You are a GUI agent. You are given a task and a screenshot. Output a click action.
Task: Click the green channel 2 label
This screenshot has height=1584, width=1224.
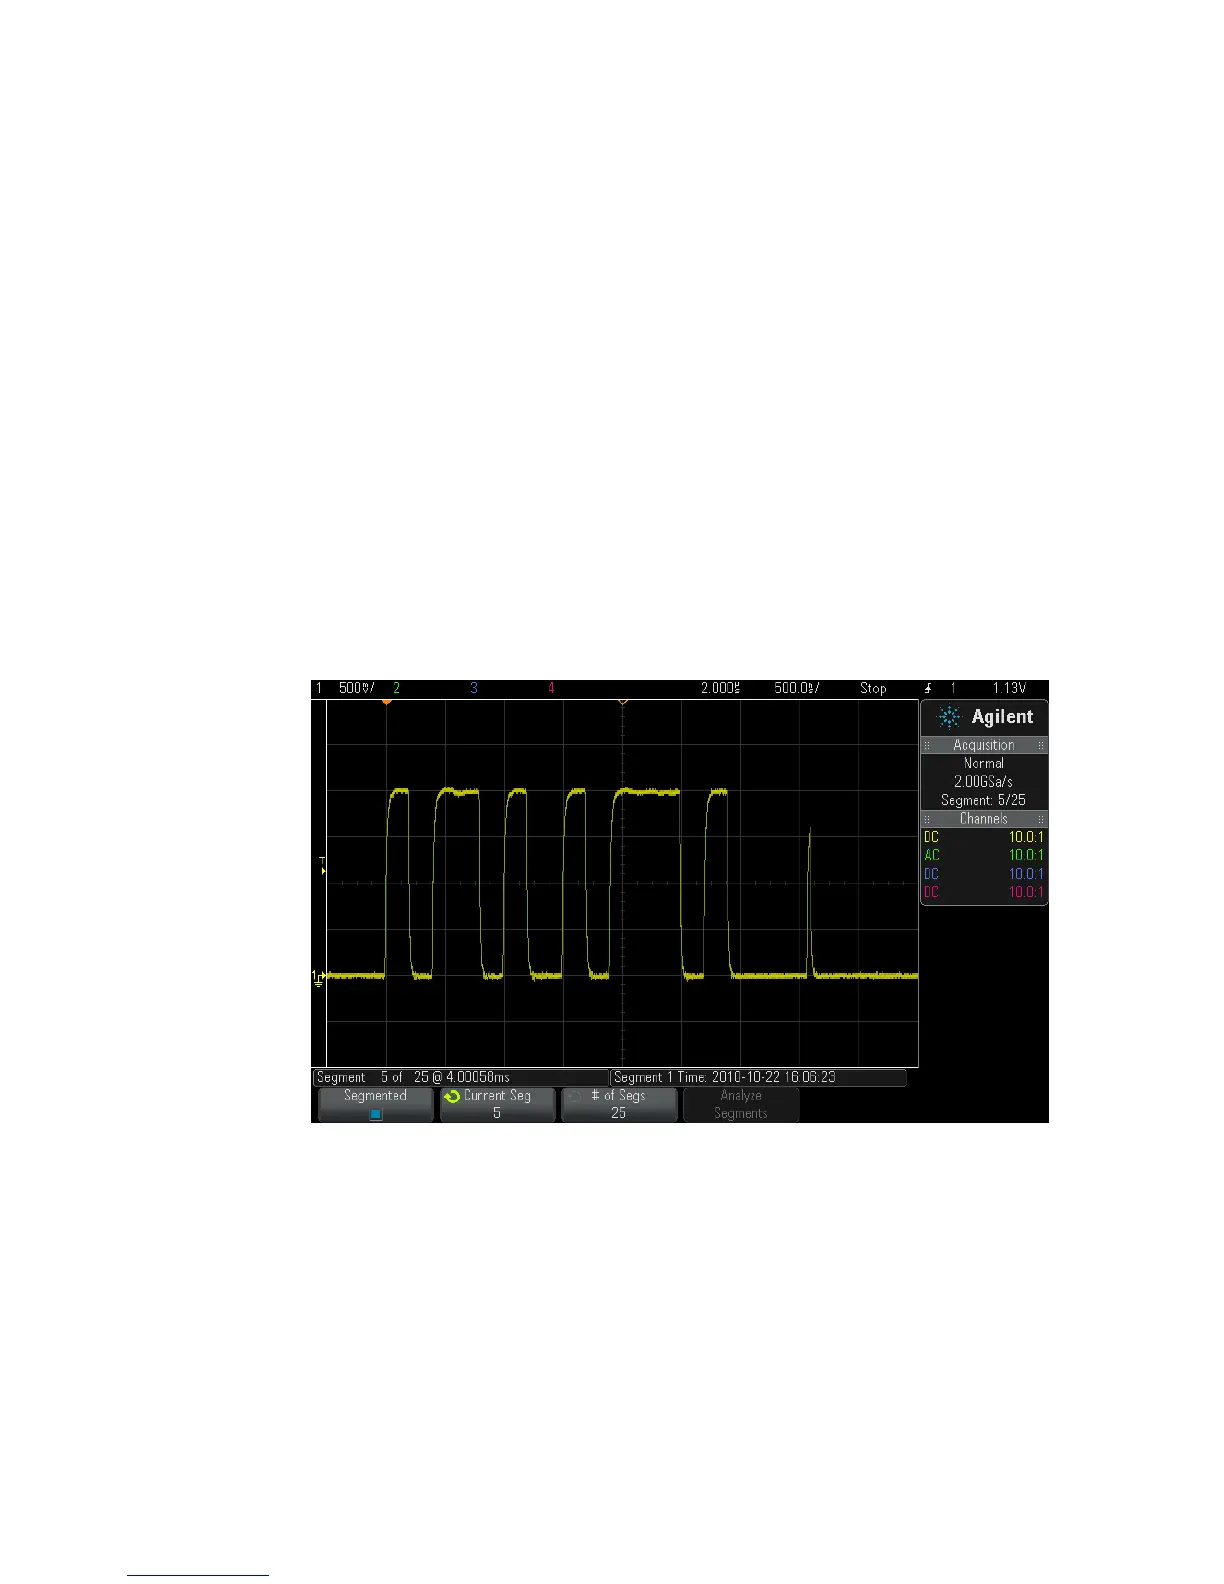coord(396,688)
